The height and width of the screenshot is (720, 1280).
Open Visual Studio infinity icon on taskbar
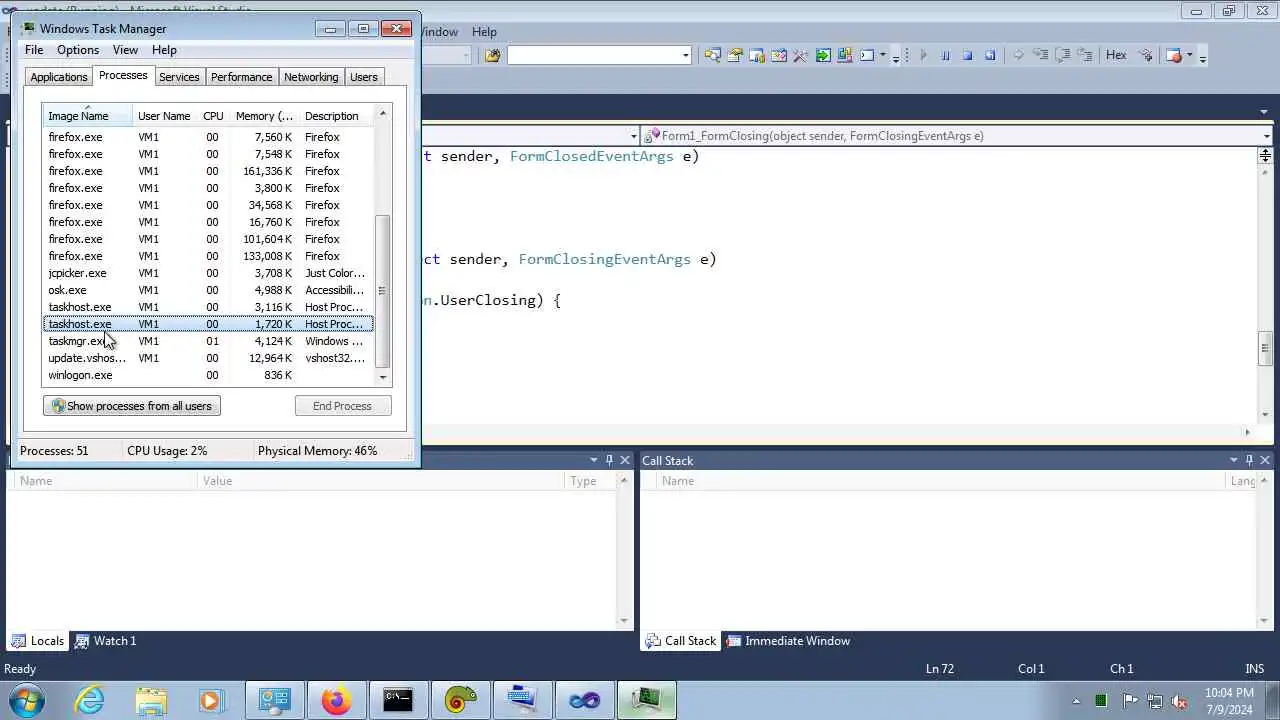pos(584,700)
